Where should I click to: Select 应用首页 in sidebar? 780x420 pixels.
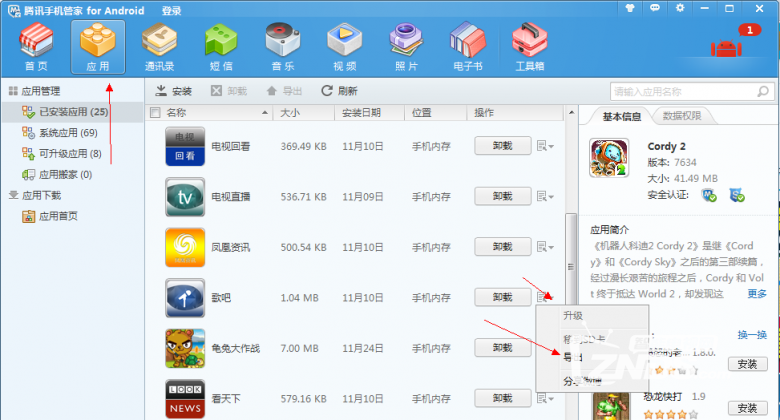(x=58, y=216)
